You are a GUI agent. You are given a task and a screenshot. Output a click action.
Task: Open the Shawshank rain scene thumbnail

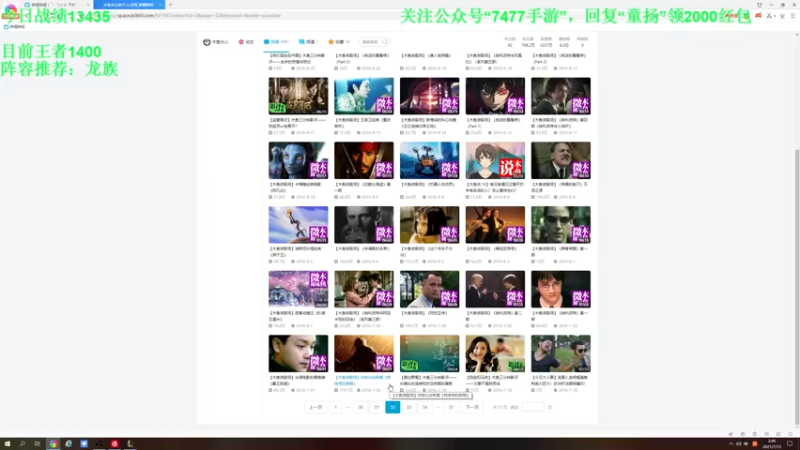(x=364, y=354)
